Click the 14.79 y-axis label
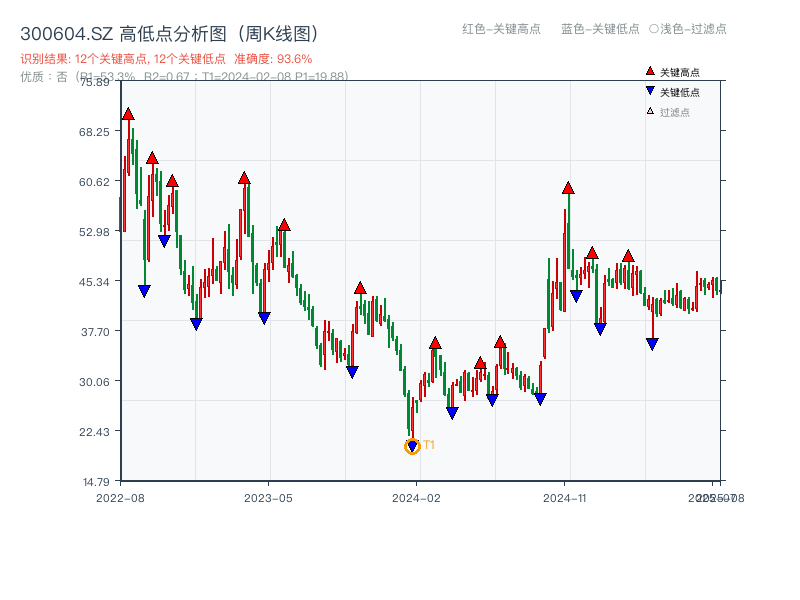800x600 pixels. [x=96, y=482]
